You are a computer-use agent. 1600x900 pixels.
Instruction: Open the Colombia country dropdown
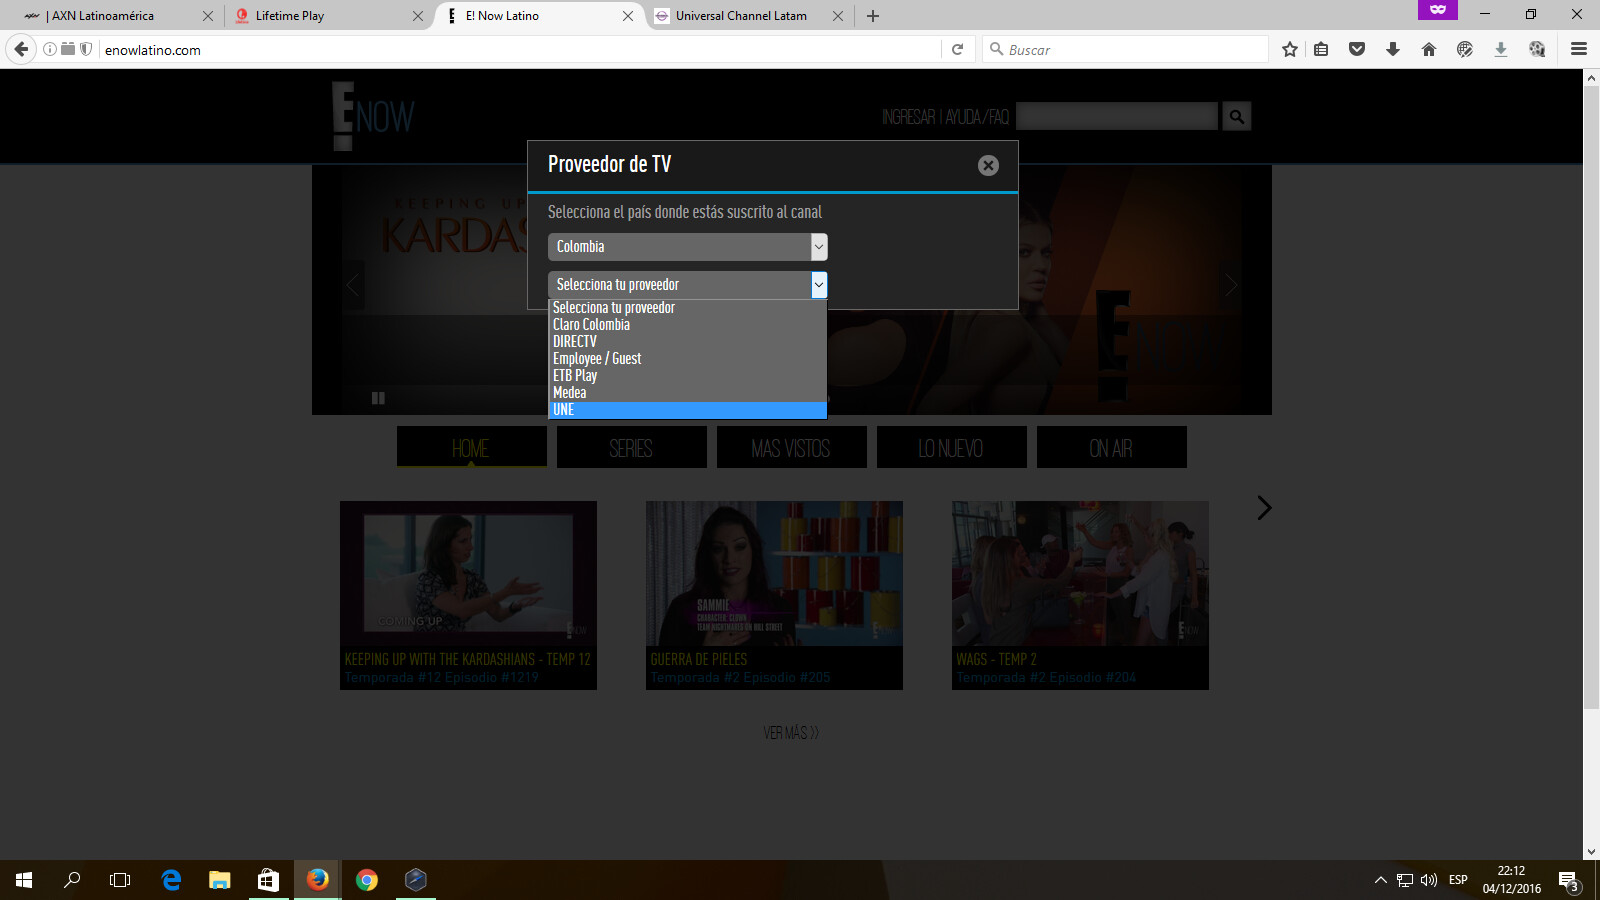pyautogui.click(x=688, y=247)
